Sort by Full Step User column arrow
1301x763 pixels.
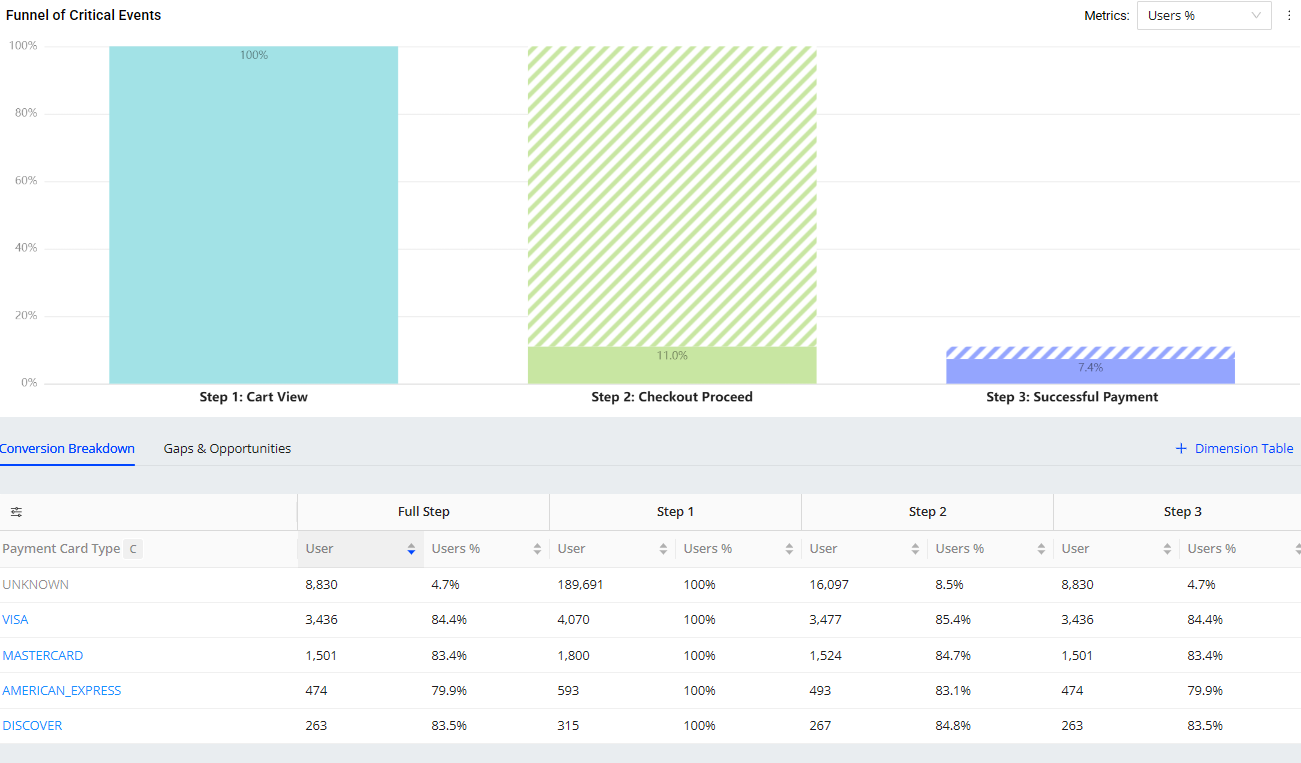point(411,549)
